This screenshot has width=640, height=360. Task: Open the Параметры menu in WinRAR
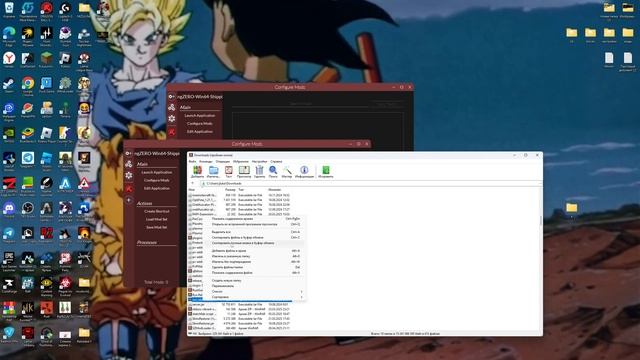point(259,162)
